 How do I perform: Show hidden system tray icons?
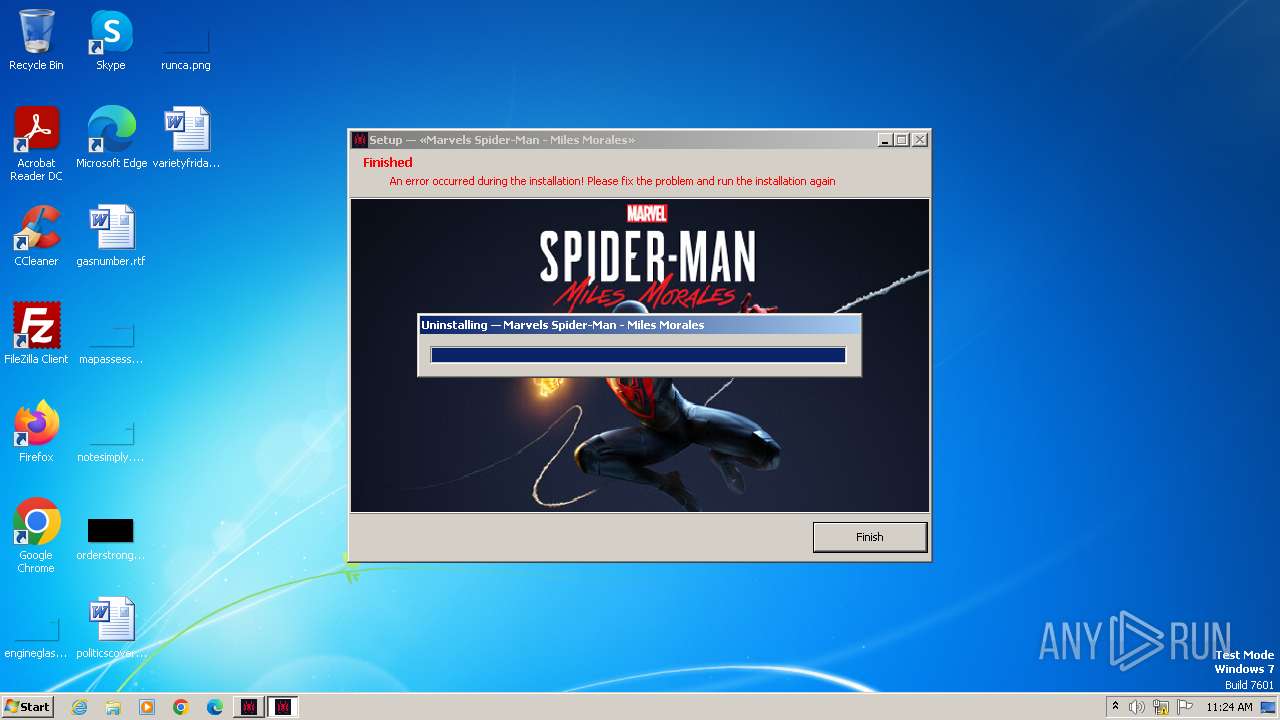[x=1116, y=707]
